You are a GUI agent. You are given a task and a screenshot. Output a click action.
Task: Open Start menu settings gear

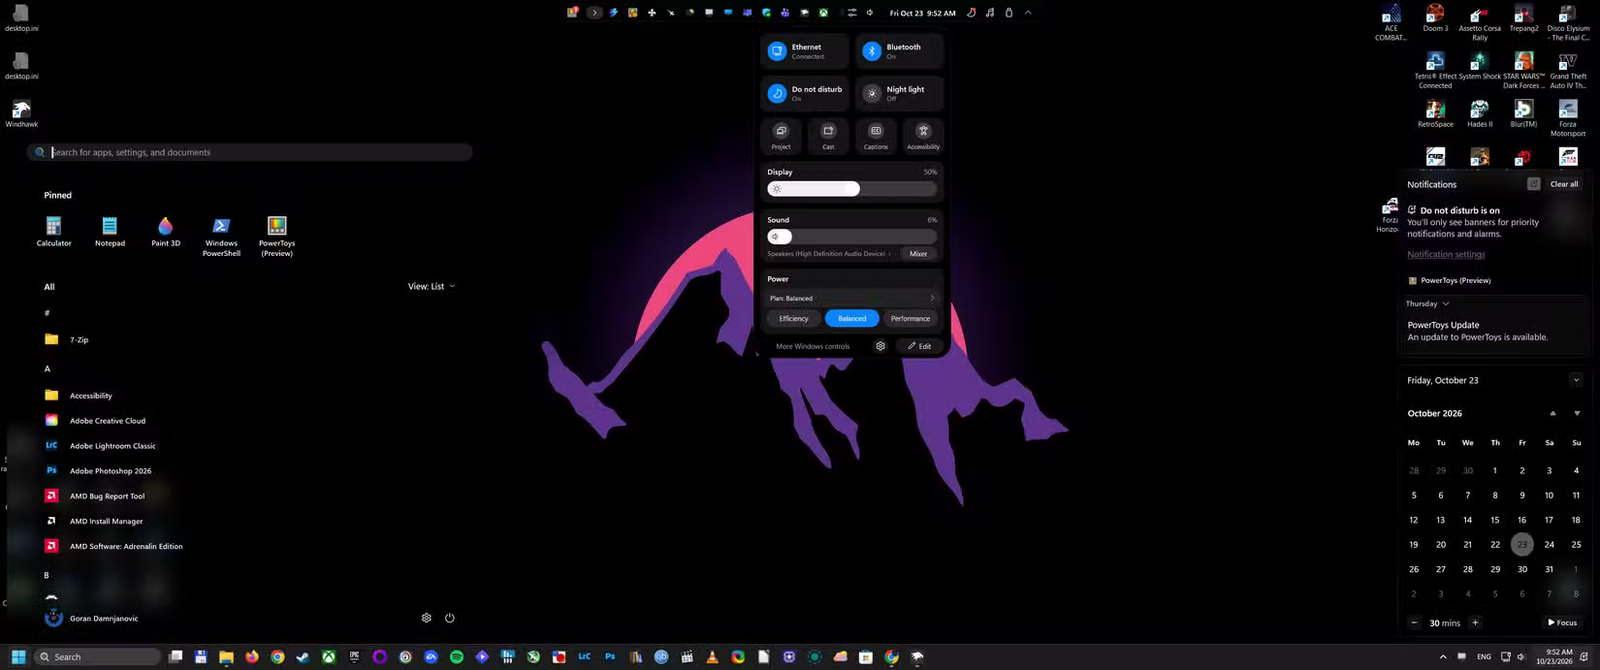click(x=426, y=618)
